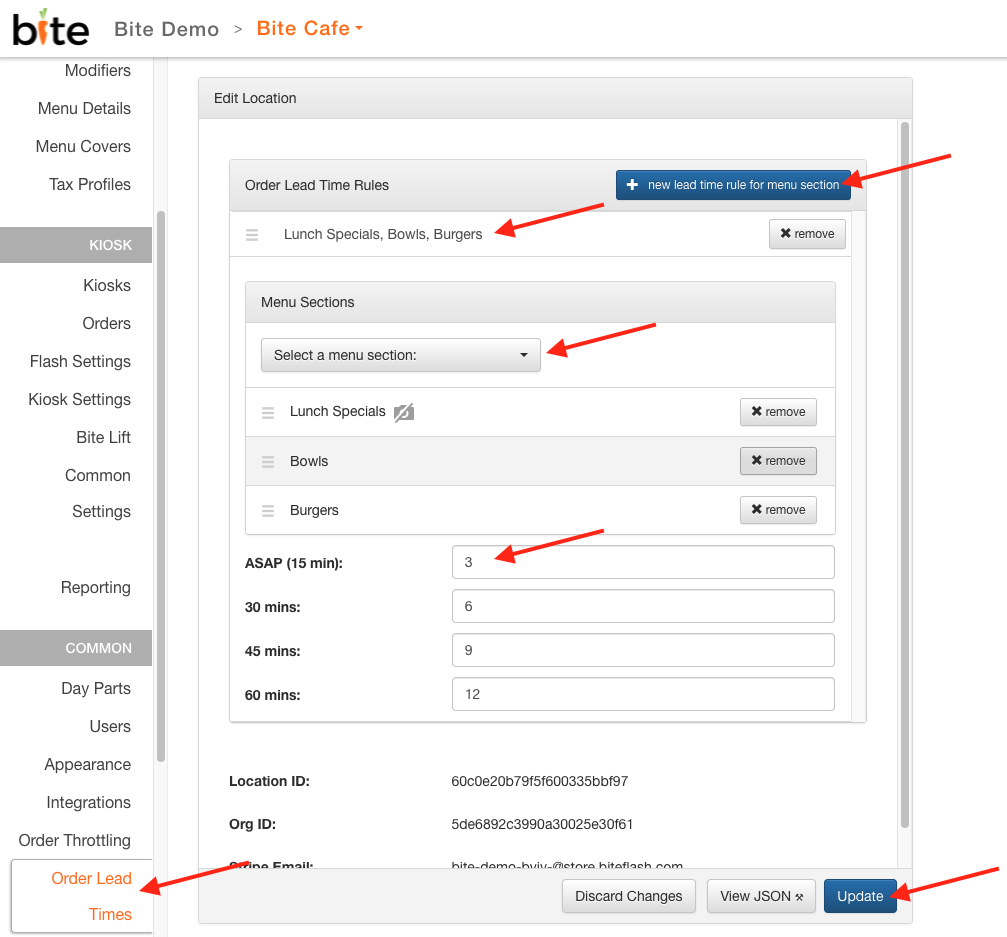Click the Edit Location panel scrollbar
This screenshot has height=937, width=1007.
(x=905, y=475)
